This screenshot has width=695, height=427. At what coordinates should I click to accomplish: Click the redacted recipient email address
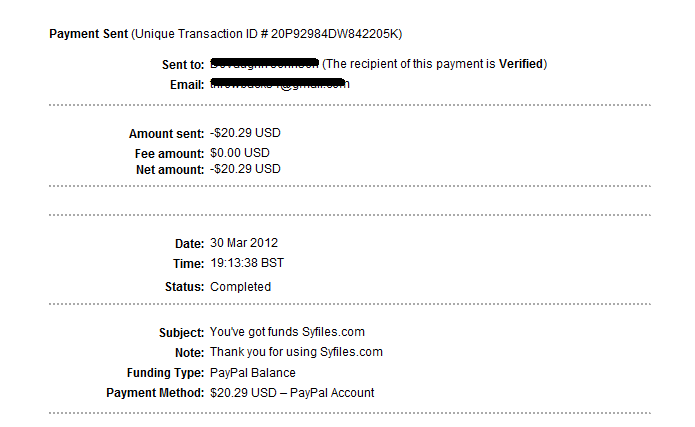(278, 84)
